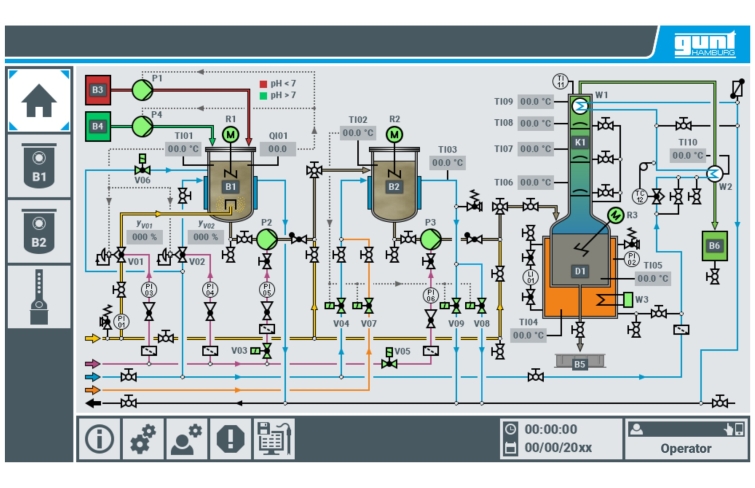
Task: Click valve V07
Action: click(x=364, y=305)
